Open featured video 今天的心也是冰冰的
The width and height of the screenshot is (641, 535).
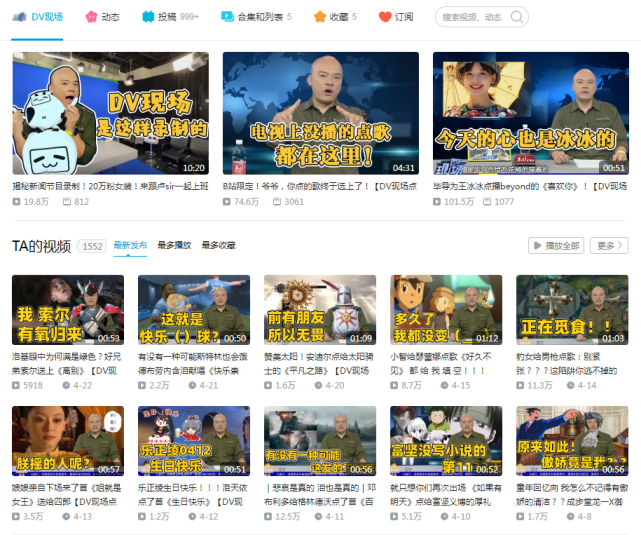(x=531, y=113)
